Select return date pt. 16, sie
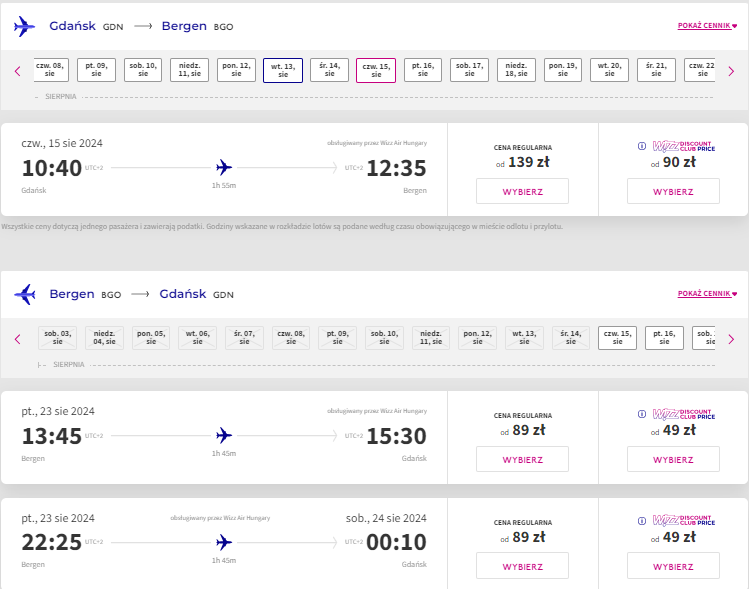Image resolution: width=749 pixels, height=589 pixels. (x=664, y=338)
